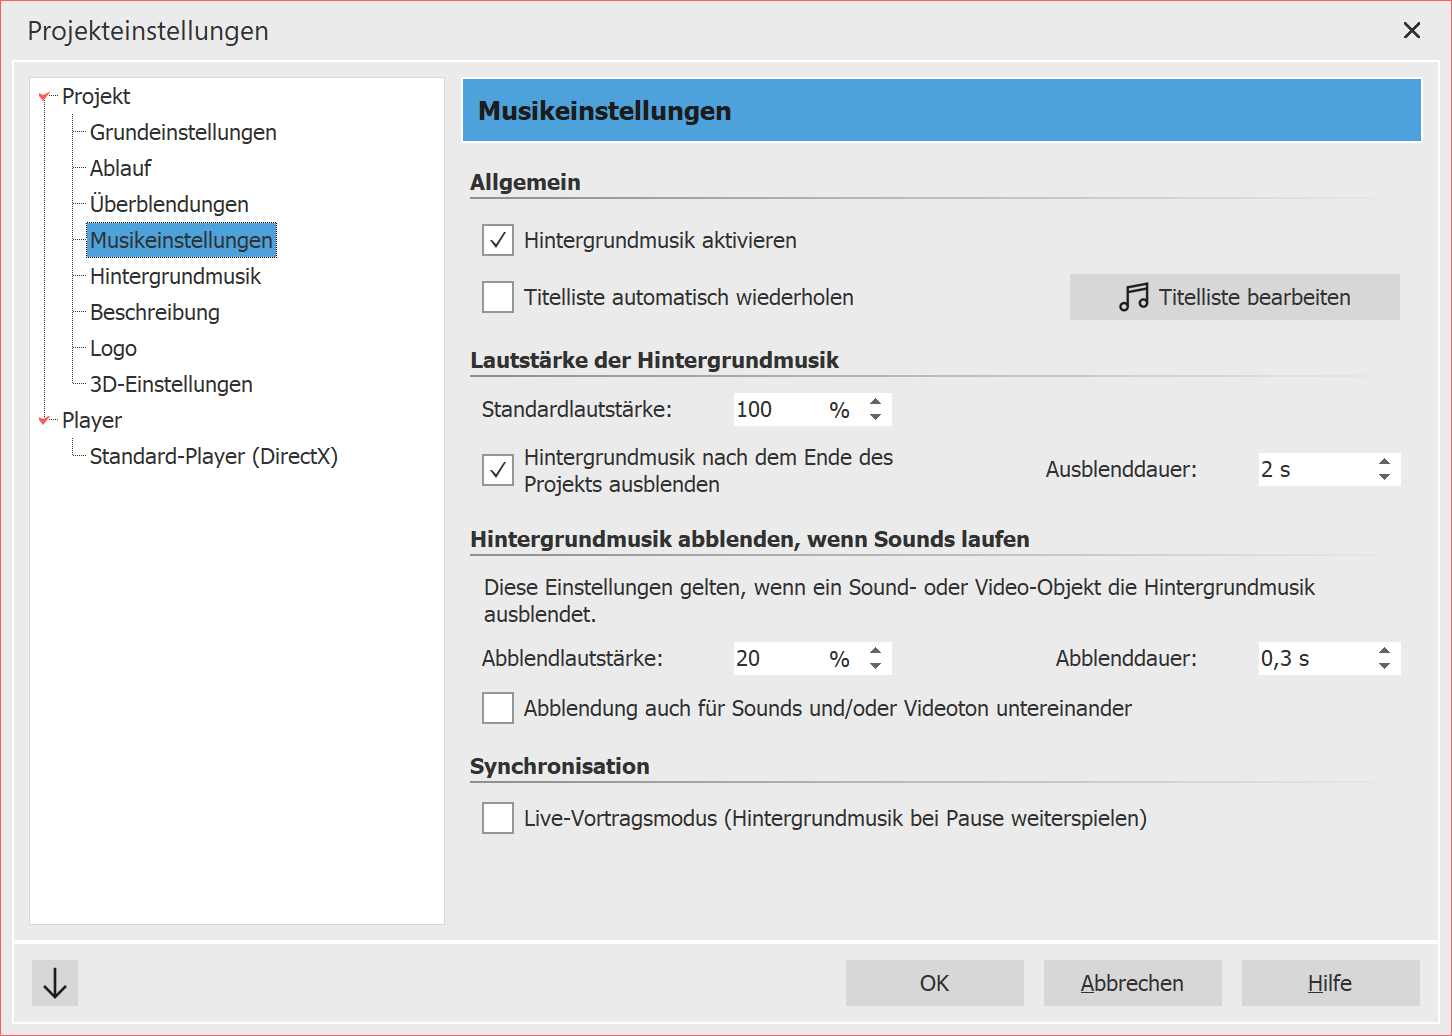Select 3D-Einstellungen in the sidebar
Image resolution: width=1452 pixels, height=1036 pixels.
point(171,384)
